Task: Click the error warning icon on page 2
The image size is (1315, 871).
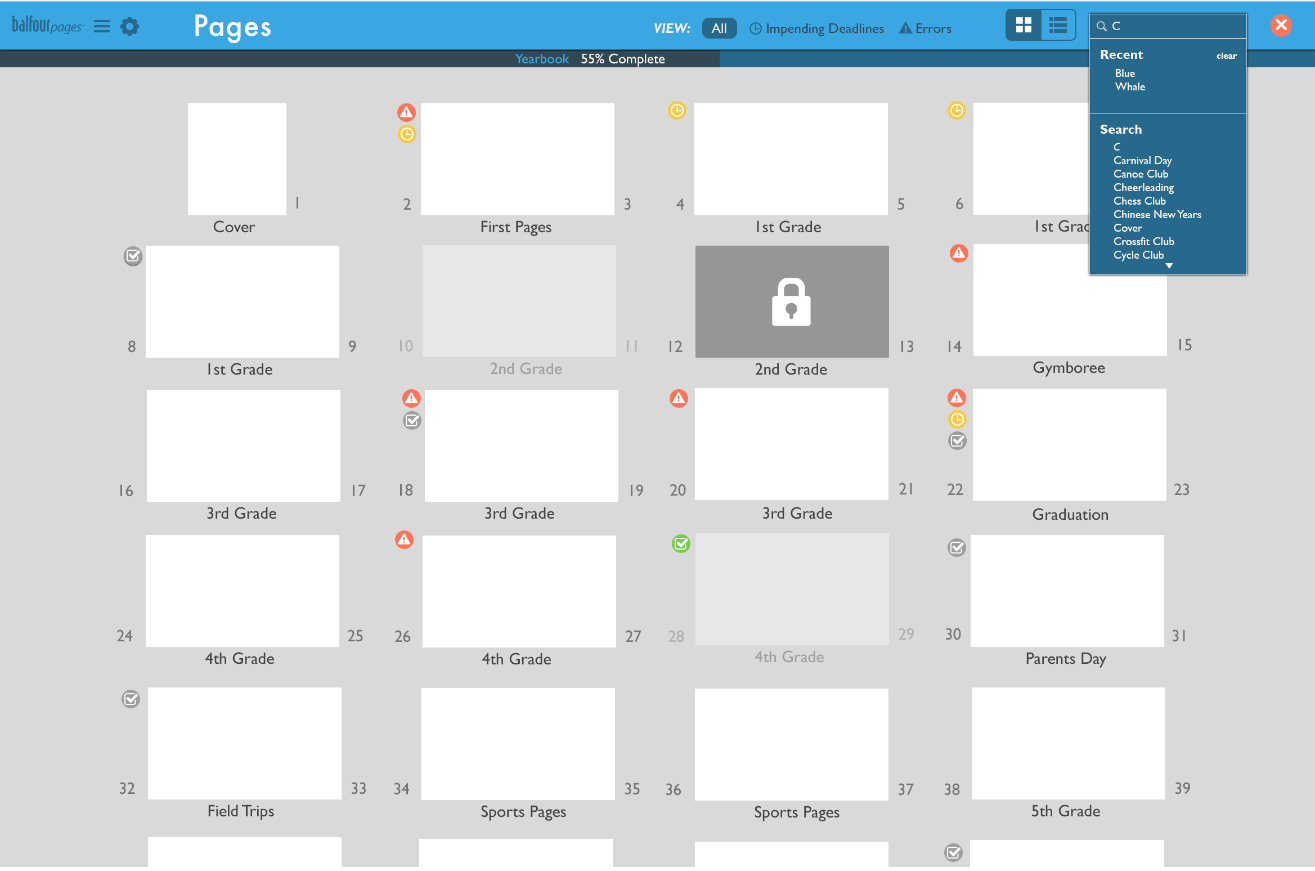Action: pos(406,112)
